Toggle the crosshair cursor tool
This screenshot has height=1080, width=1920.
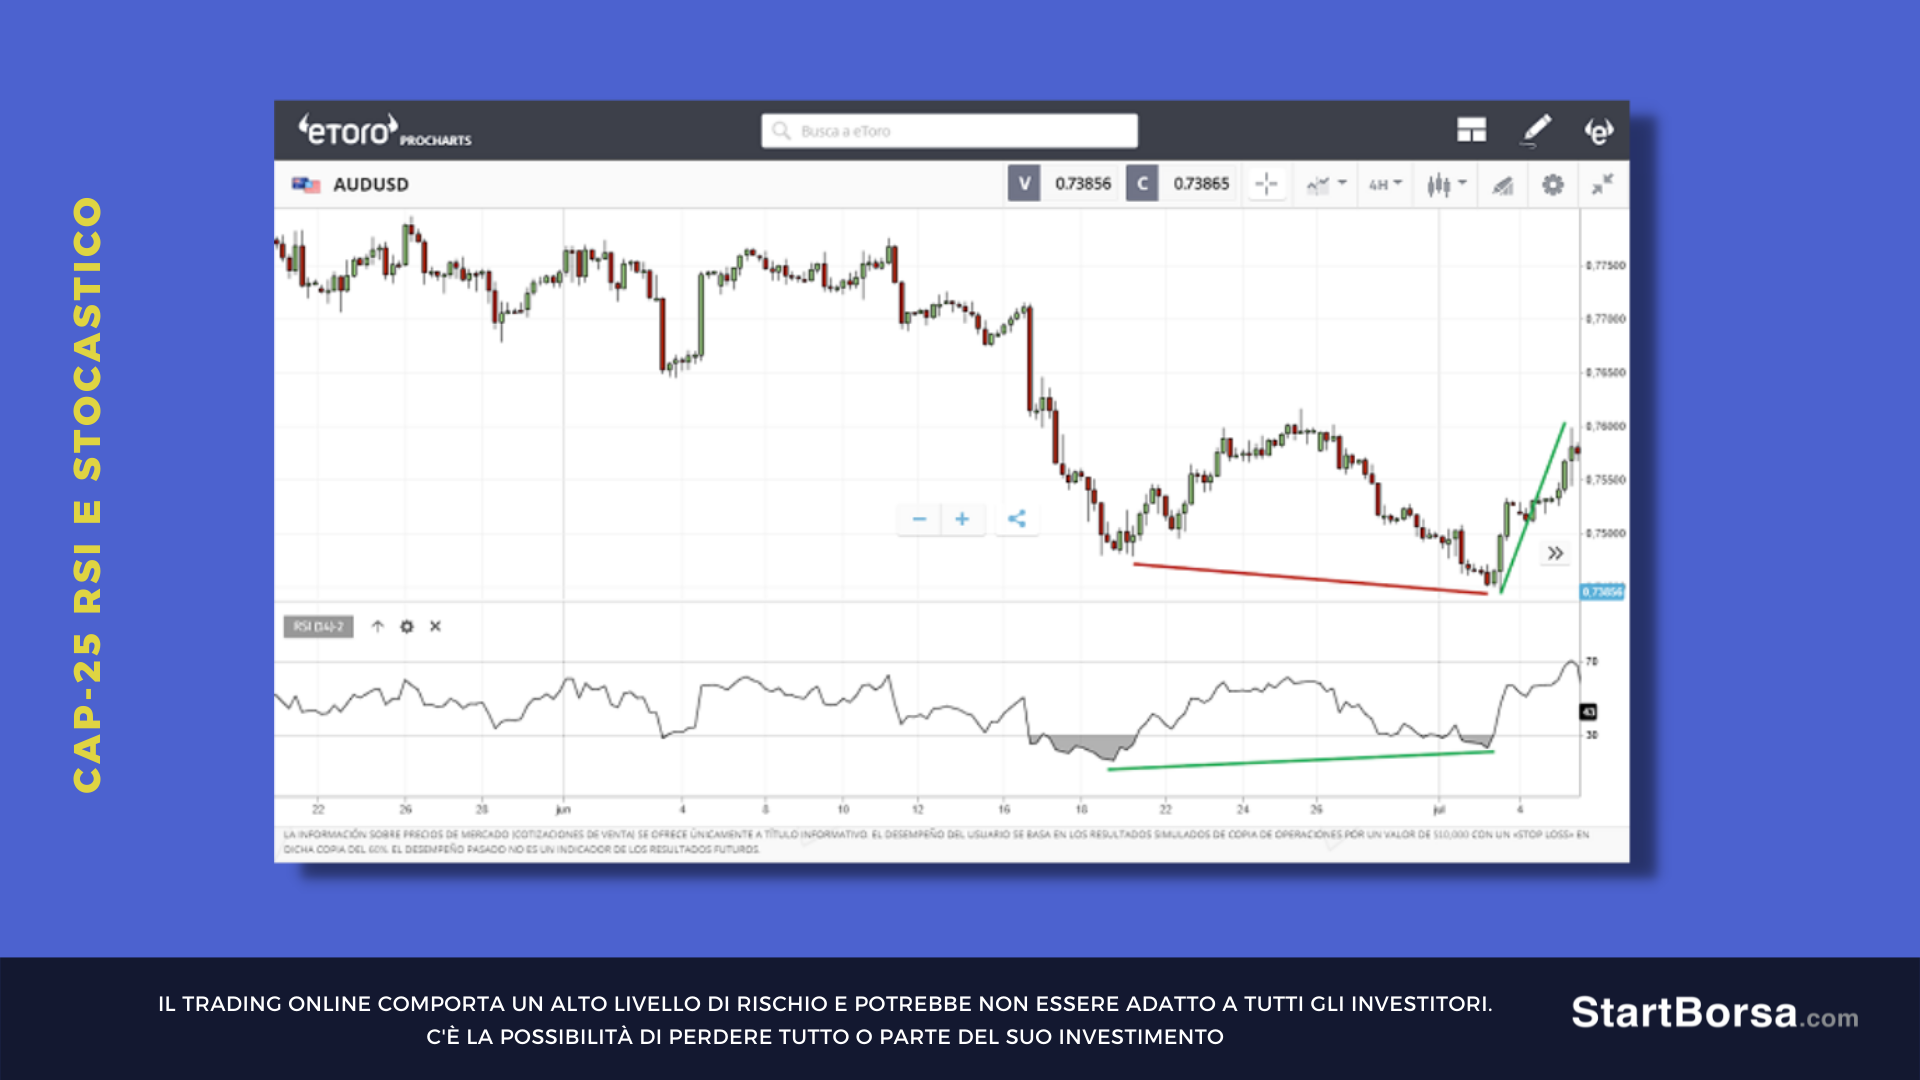(x=1266, y=185)
